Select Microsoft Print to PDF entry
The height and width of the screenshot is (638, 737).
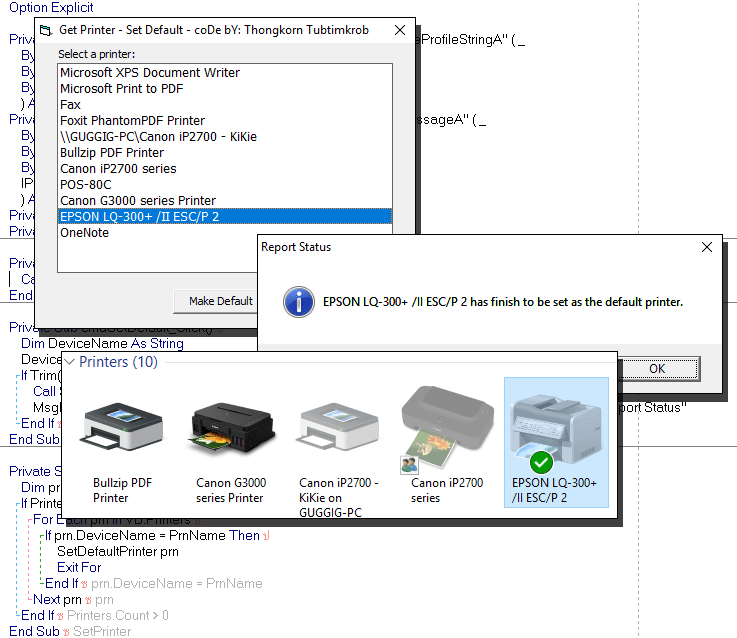pos(225,89)
